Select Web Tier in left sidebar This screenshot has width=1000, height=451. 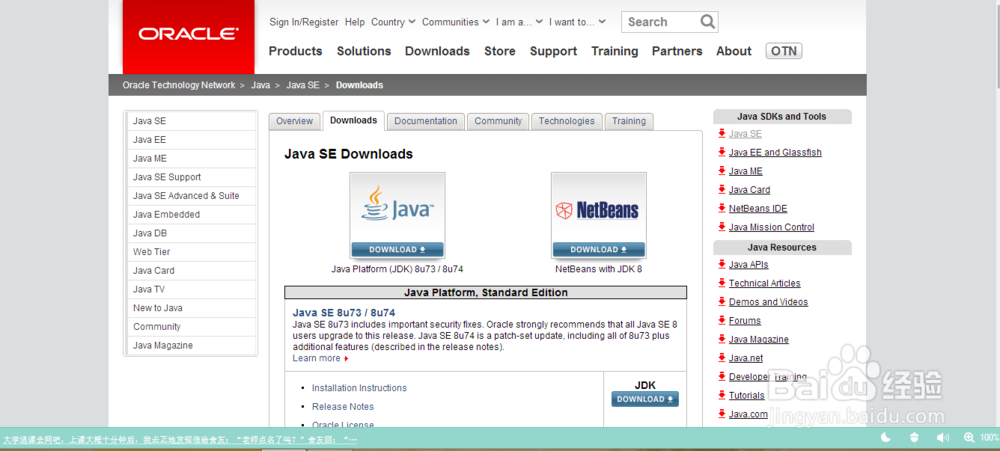click(191, 252)
